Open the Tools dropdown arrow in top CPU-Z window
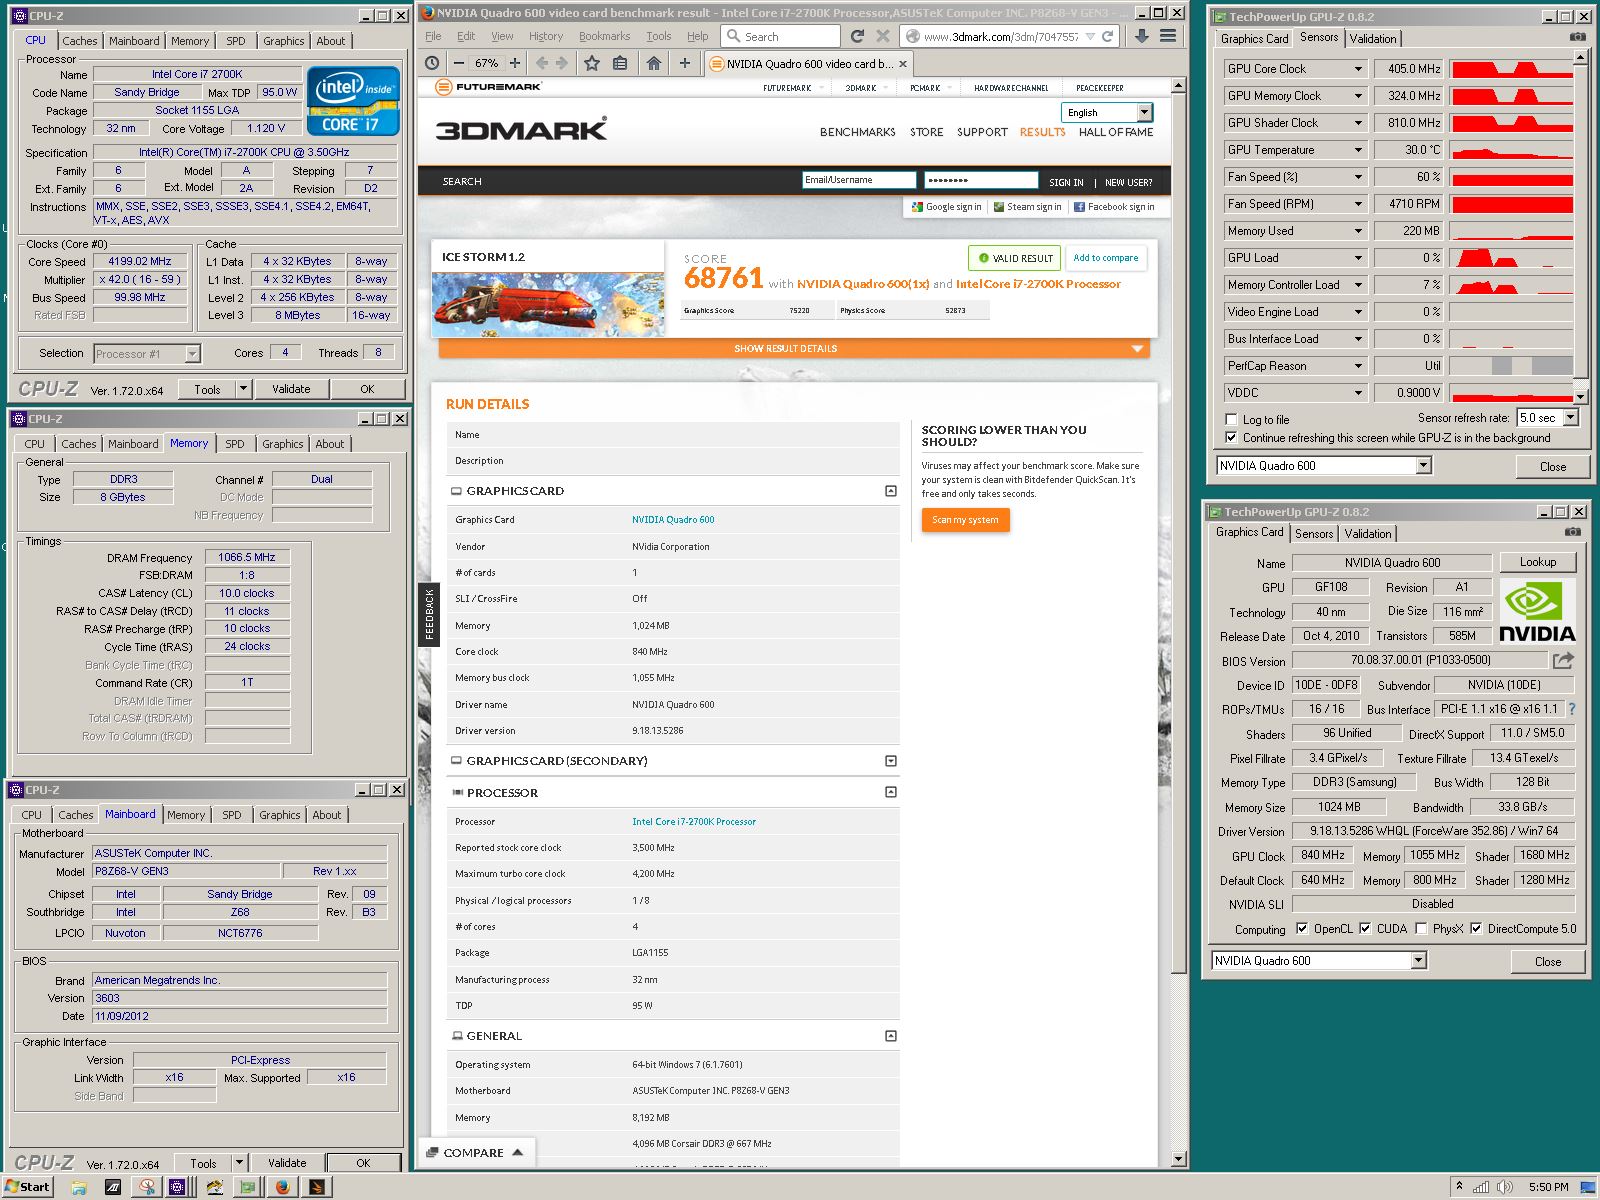Screen dimensions: 1600x1200 click(x=243, y=389)
